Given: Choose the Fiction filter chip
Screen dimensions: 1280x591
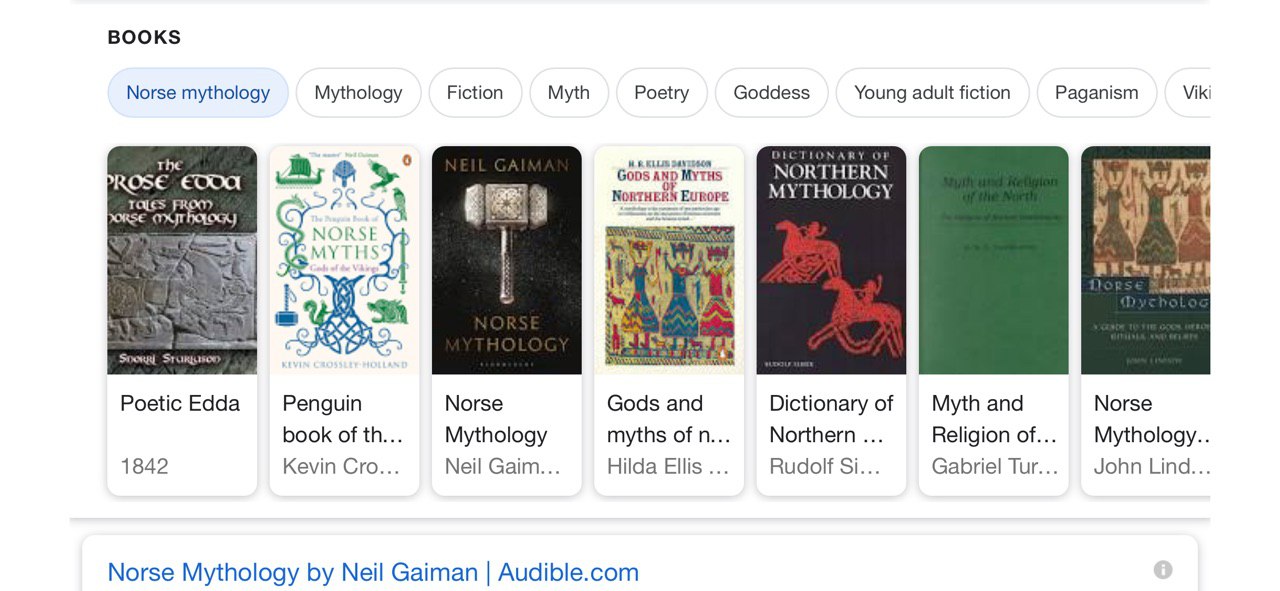Looking at the screenshot, I should tap(475, 93).
